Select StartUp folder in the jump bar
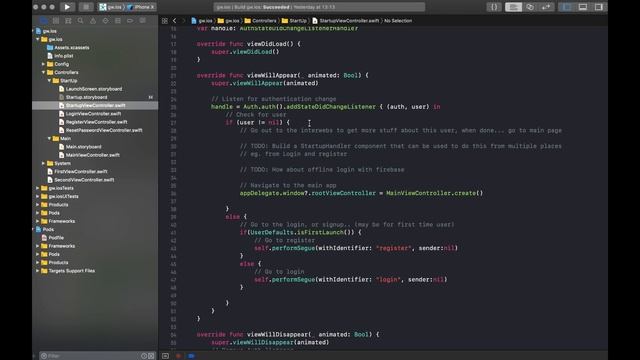The height and width of the screenshot is (360, 640). tap(294, 21)
